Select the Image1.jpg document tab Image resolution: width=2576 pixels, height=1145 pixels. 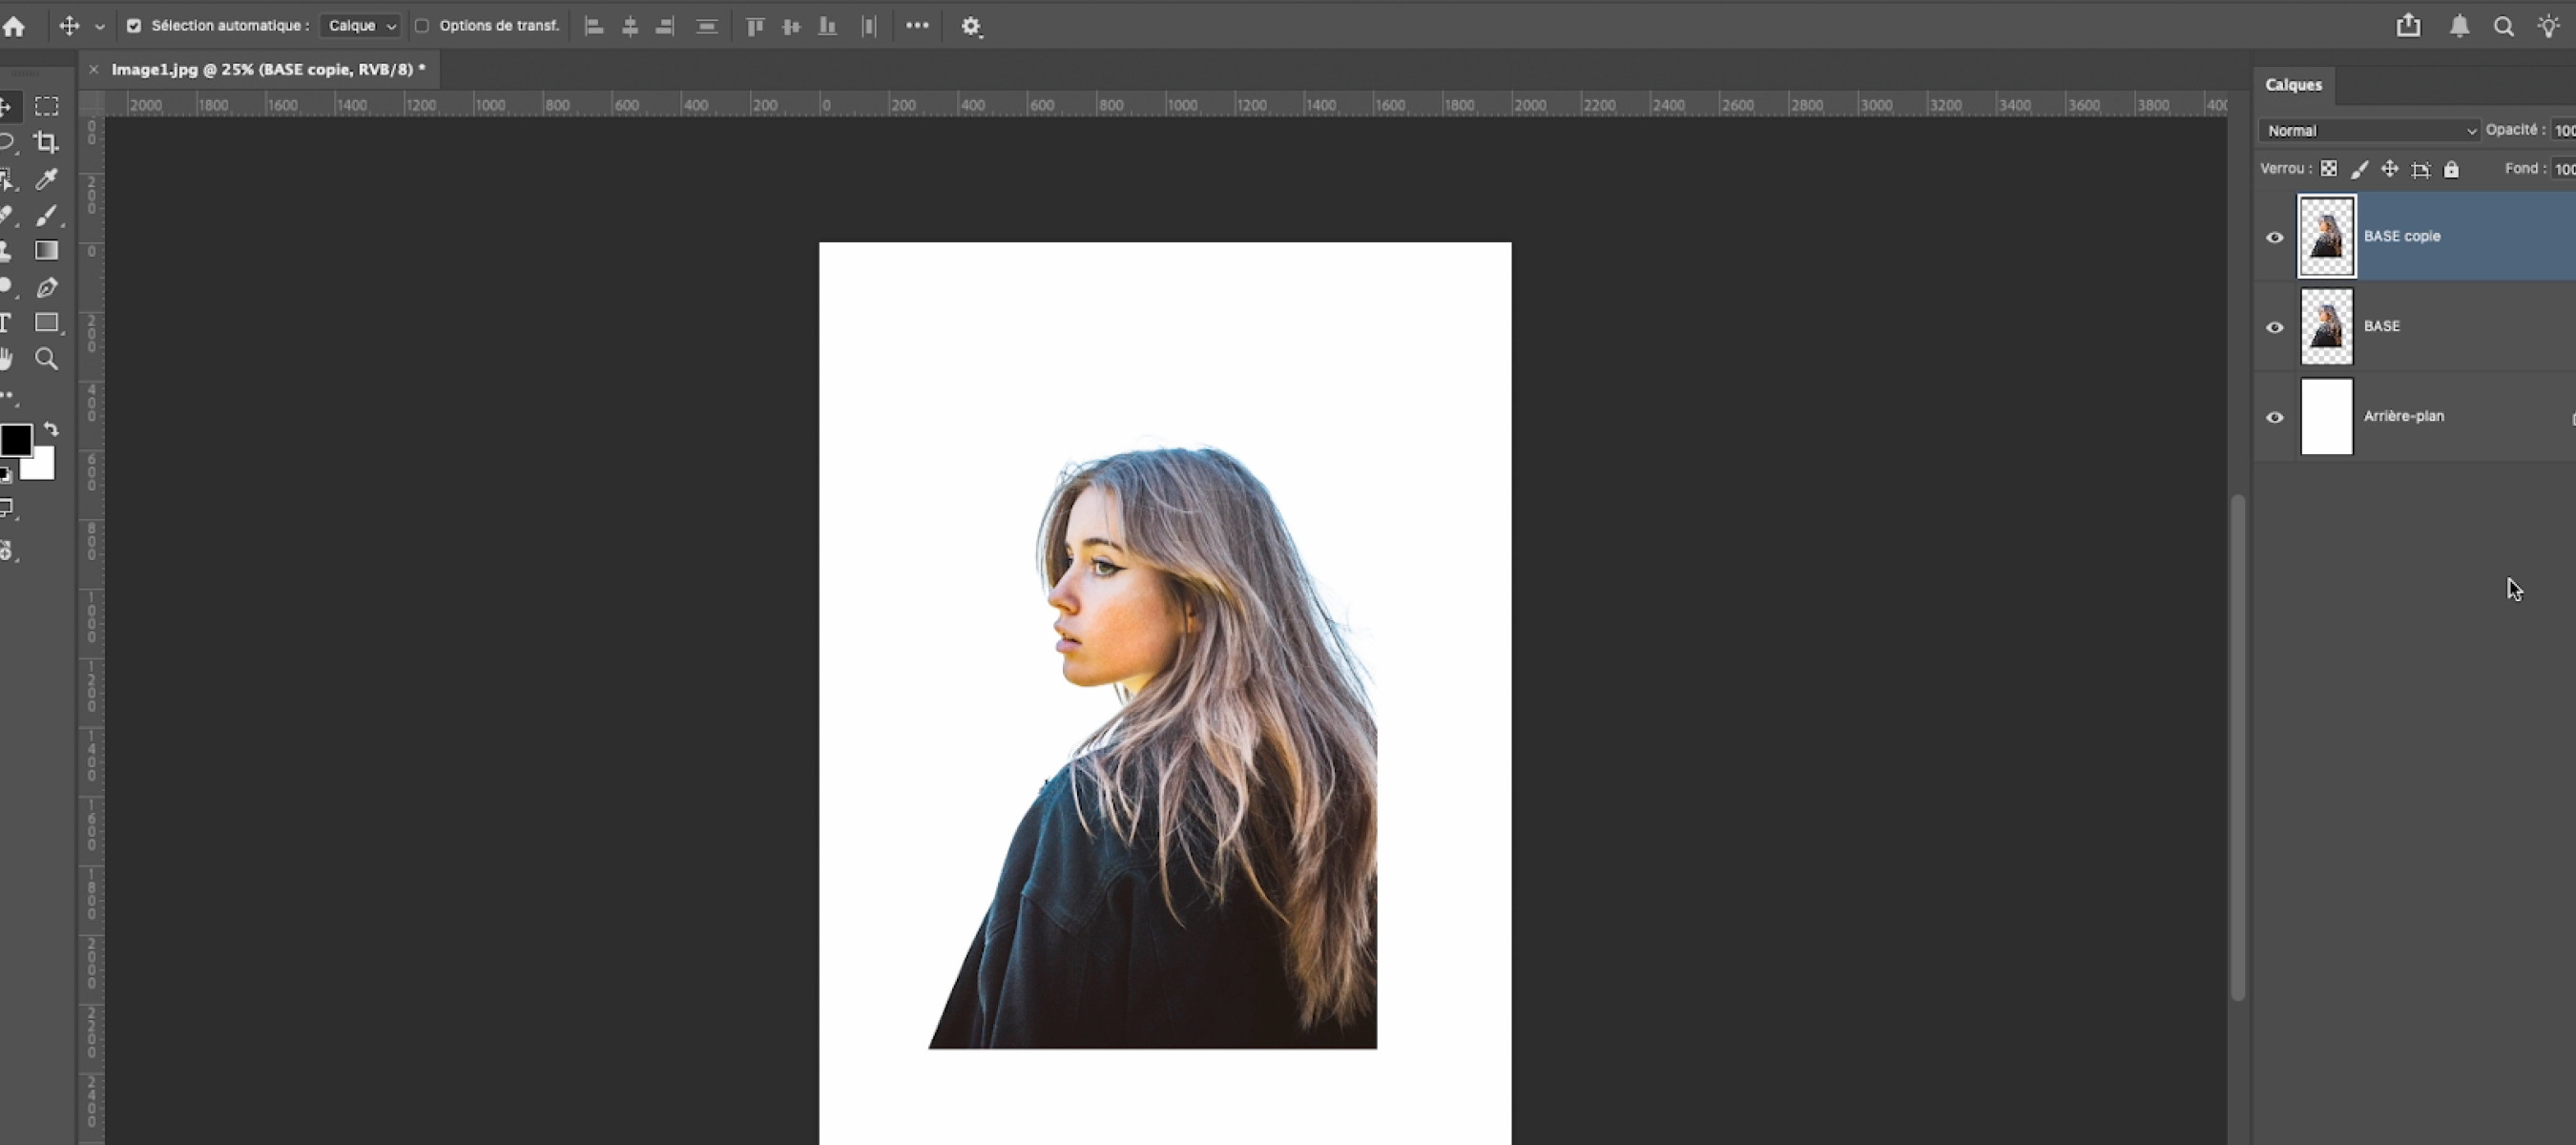[x=267, y=69]
